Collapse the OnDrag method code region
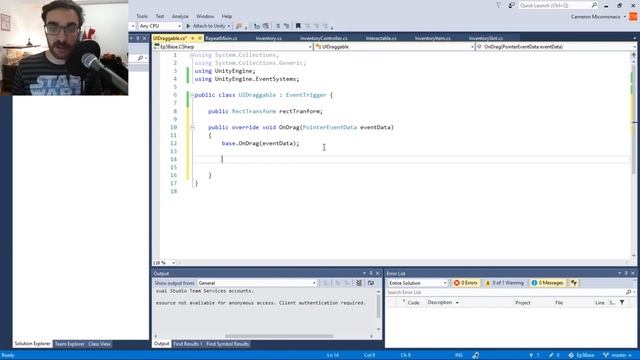The width and height of the screenshot is (640, 360). (192, 127)
